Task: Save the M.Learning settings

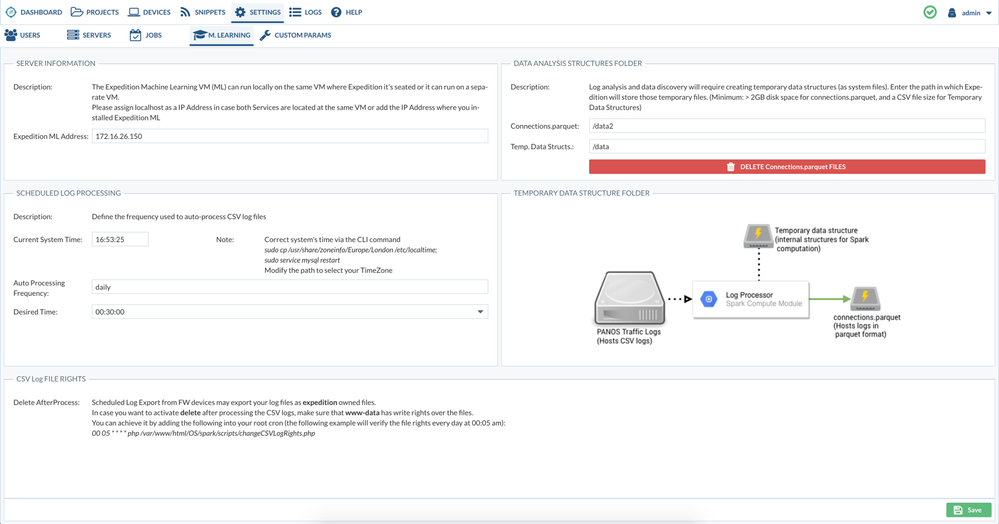Action: (968, 510)
